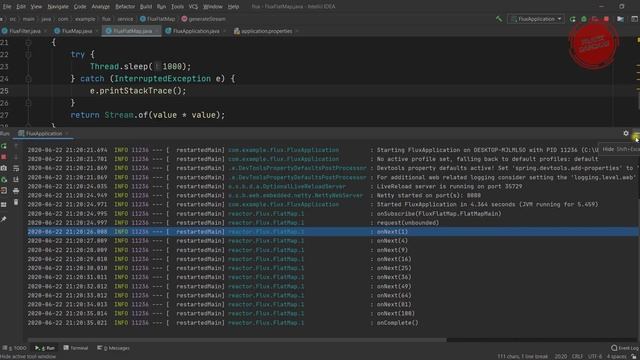This screenshot has width=640, height=360.
Task: Open Run panel settings gear
Action: [626, 133]
